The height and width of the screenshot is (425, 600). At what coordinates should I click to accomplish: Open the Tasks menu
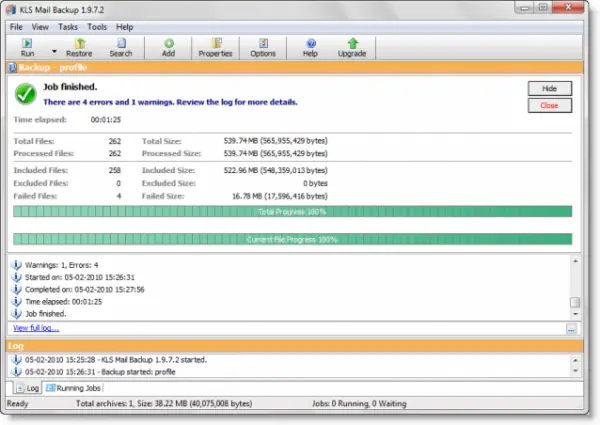tap(69, 26)
